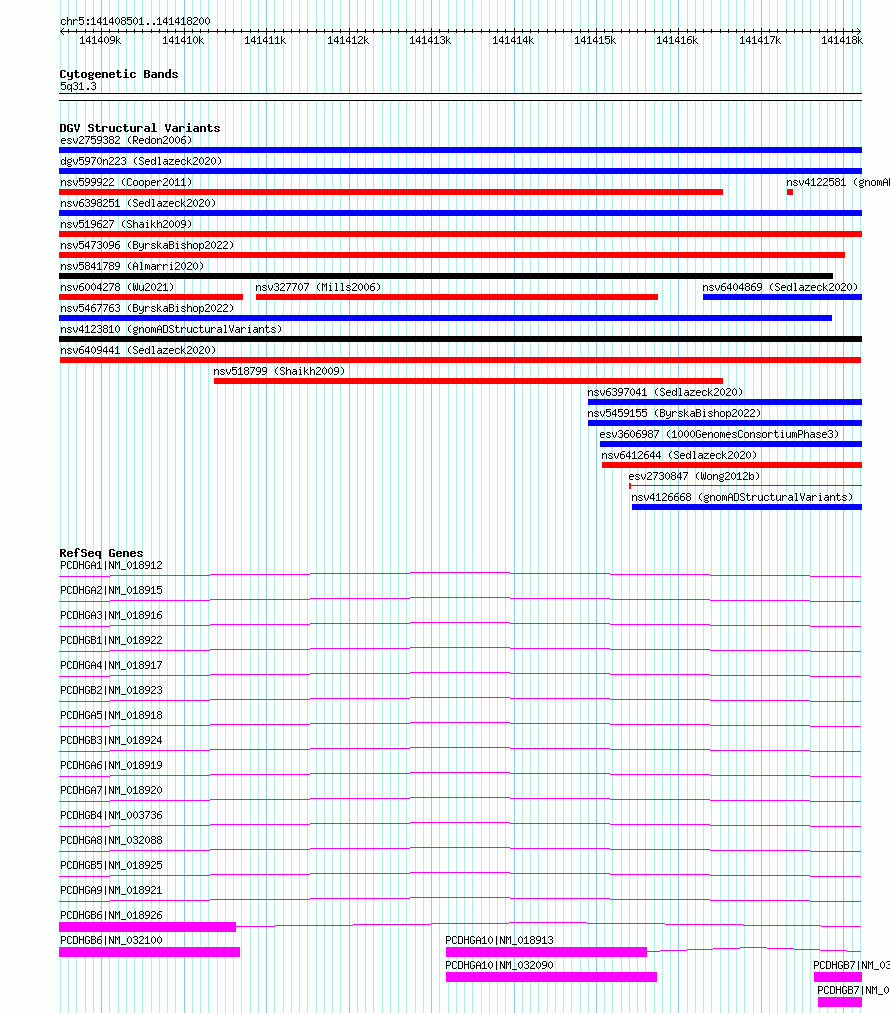
Task: Click gene PCDHGA6|NM_018919
Action: [x=111, y=766]
